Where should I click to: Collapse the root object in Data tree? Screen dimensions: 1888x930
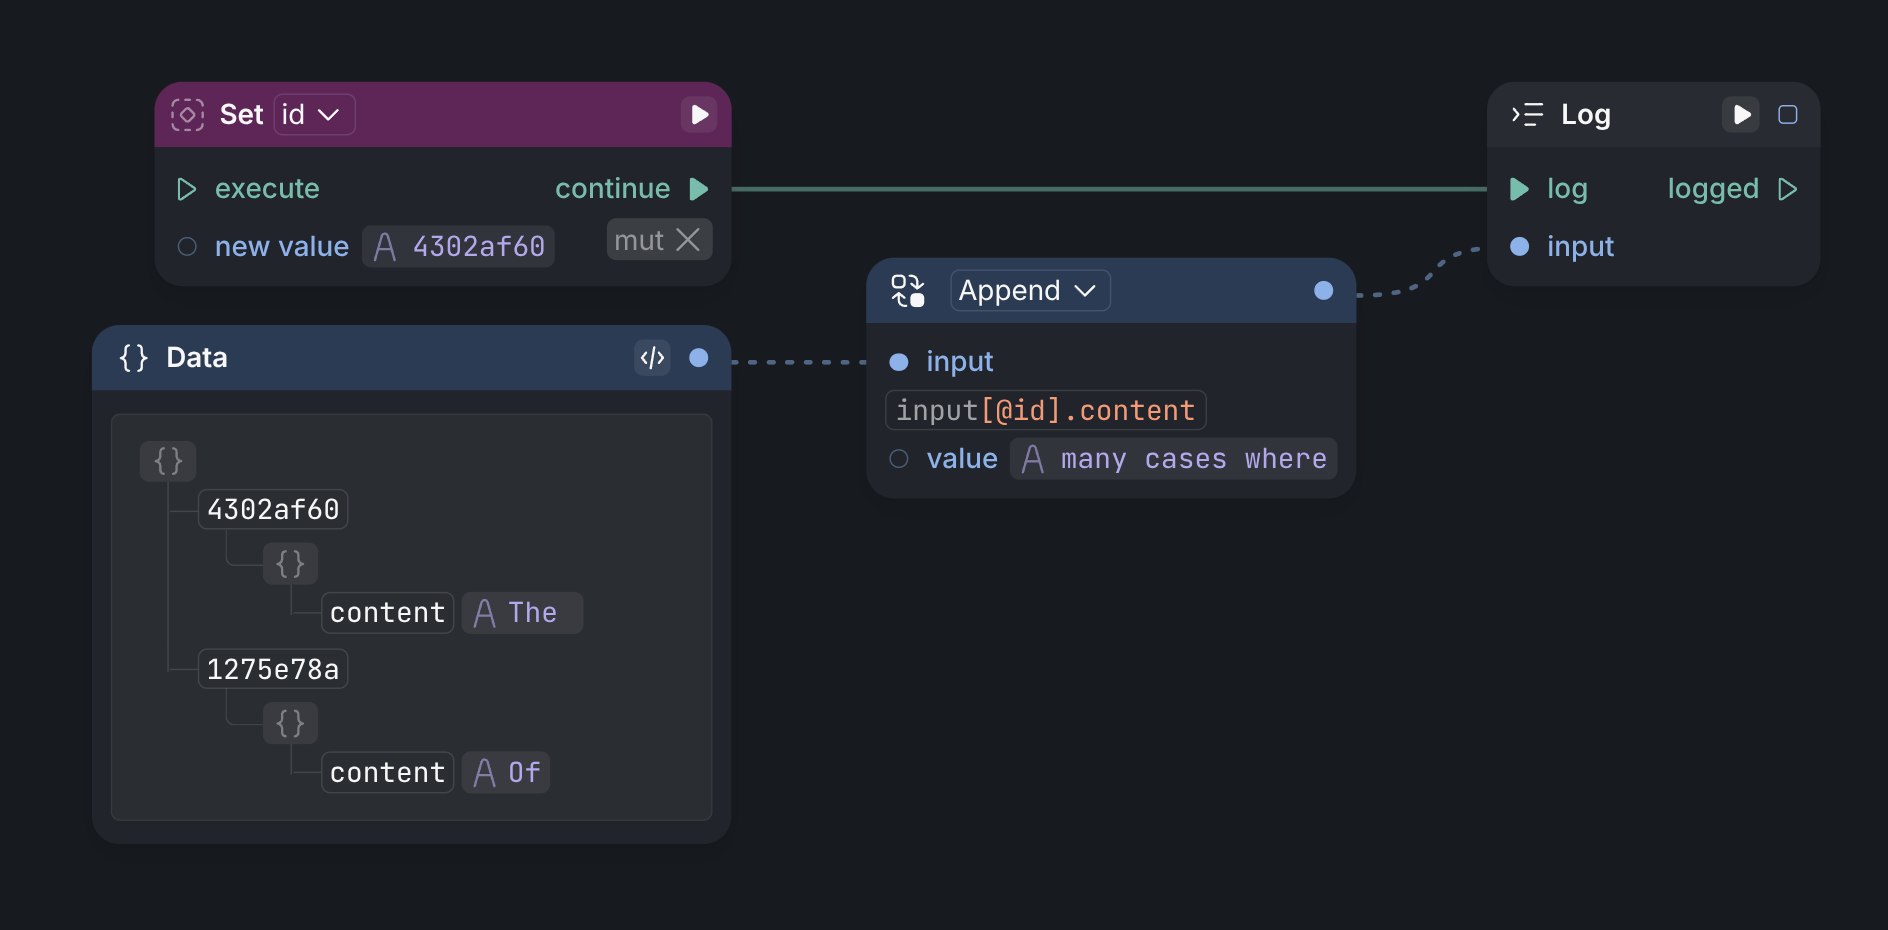168,461
